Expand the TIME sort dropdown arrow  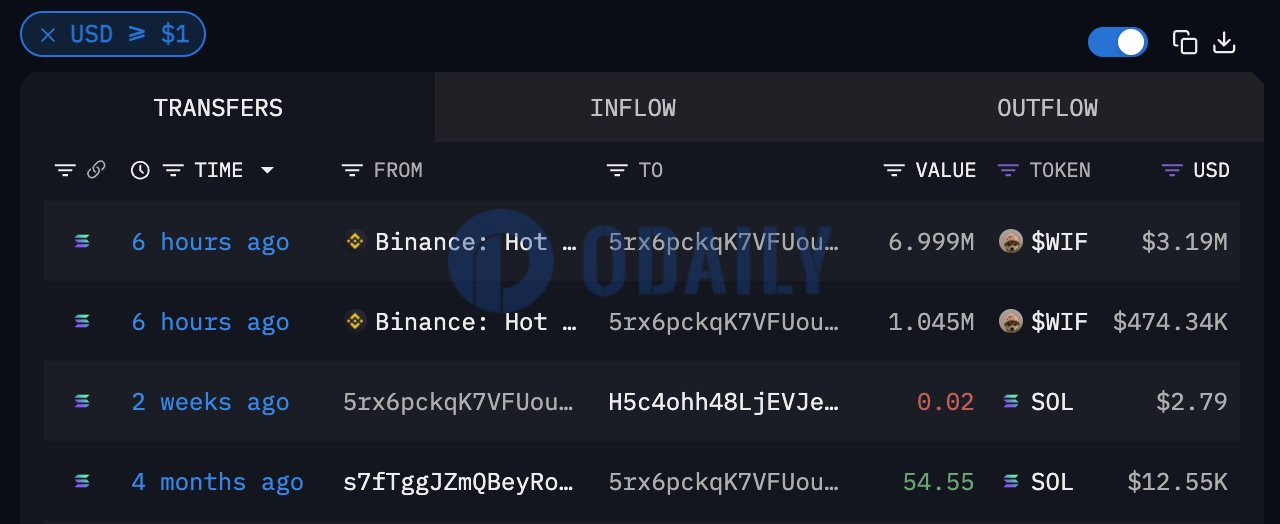[x=267, y=171]
